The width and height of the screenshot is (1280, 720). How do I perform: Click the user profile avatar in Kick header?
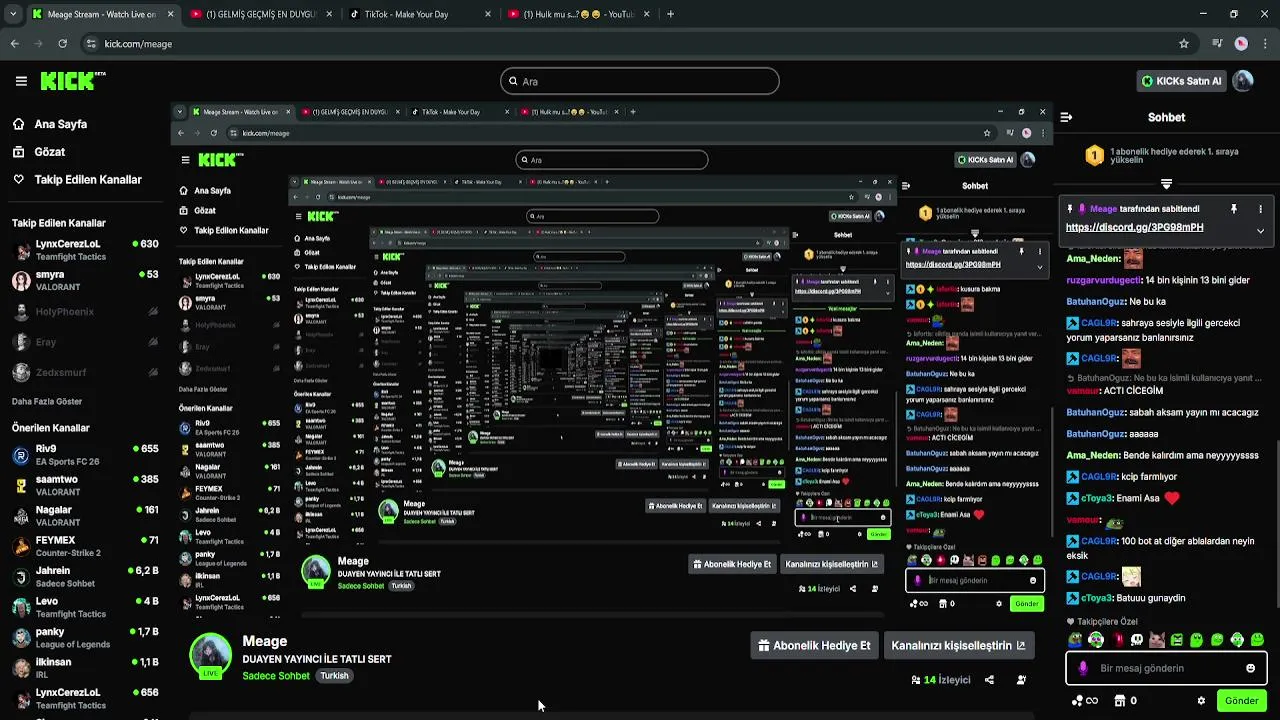coord(1243,81)
